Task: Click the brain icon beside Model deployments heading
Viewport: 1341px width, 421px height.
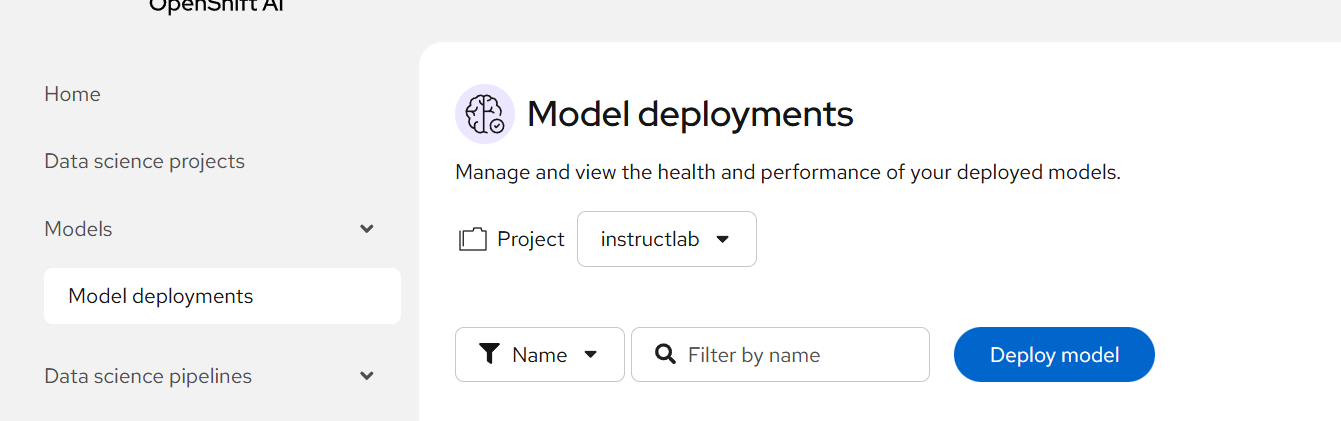Action: [x=485, y=114]
